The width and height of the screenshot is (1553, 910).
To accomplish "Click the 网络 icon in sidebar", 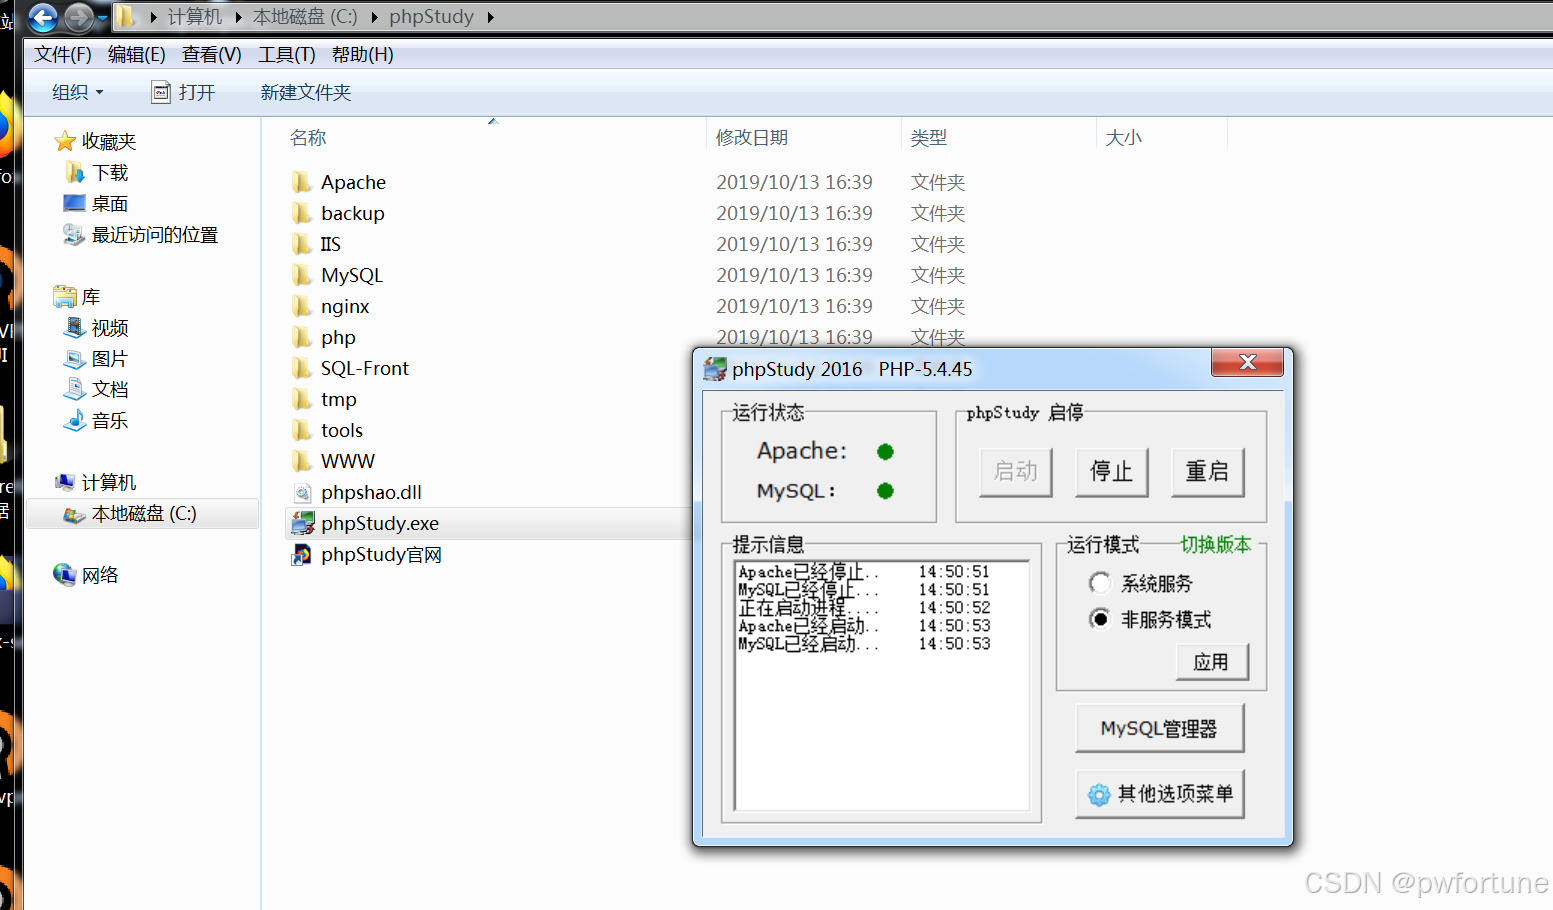I will pos(65,575).
